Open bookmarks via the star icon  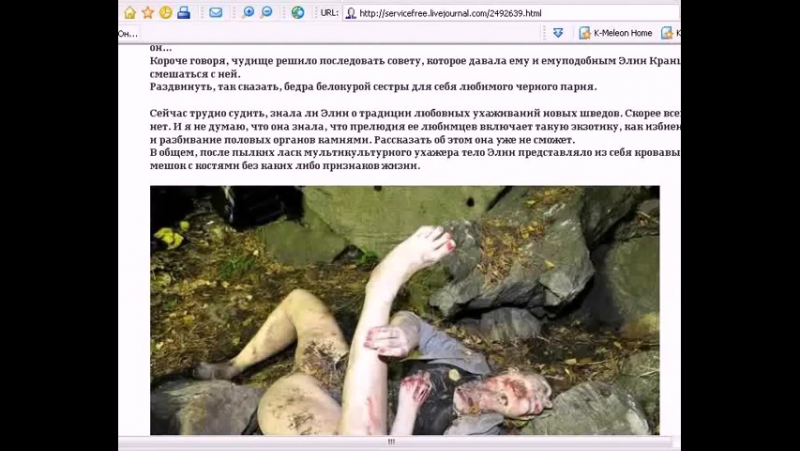[x=148, y=13]
